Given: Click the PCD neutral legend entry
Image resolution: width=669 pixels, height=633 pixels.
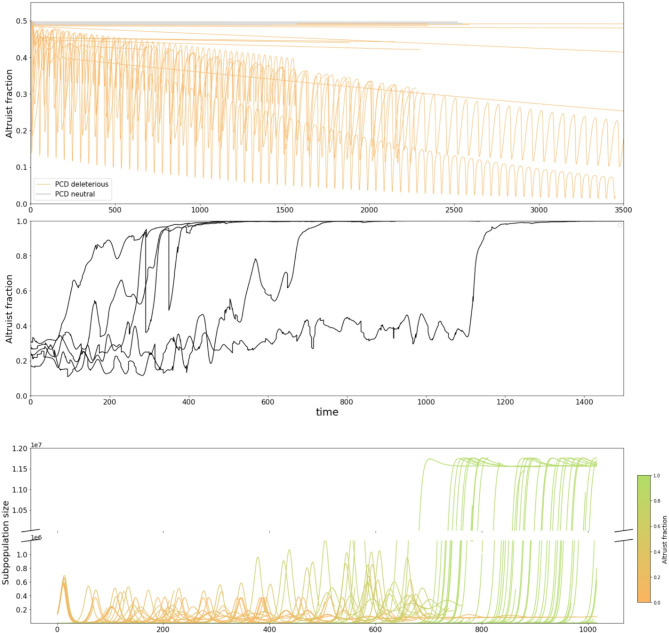Looking at the screenshot, I should (75, 194).
